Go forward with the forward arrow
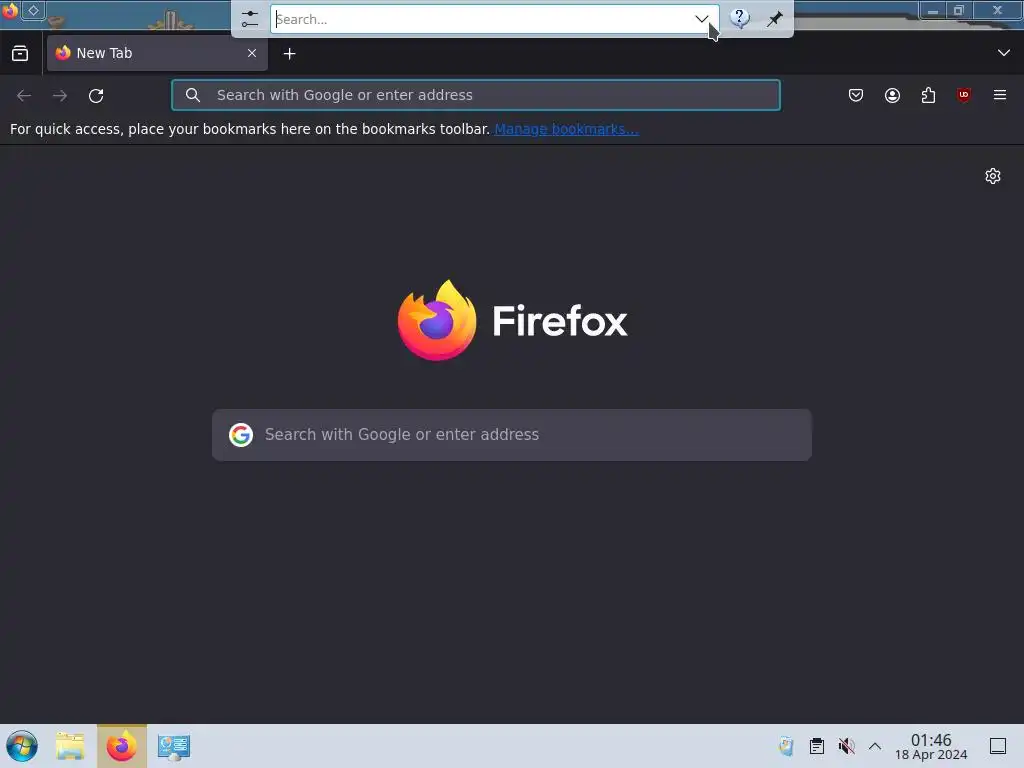This screenshot has width=1024, height=768. (60, 95)
